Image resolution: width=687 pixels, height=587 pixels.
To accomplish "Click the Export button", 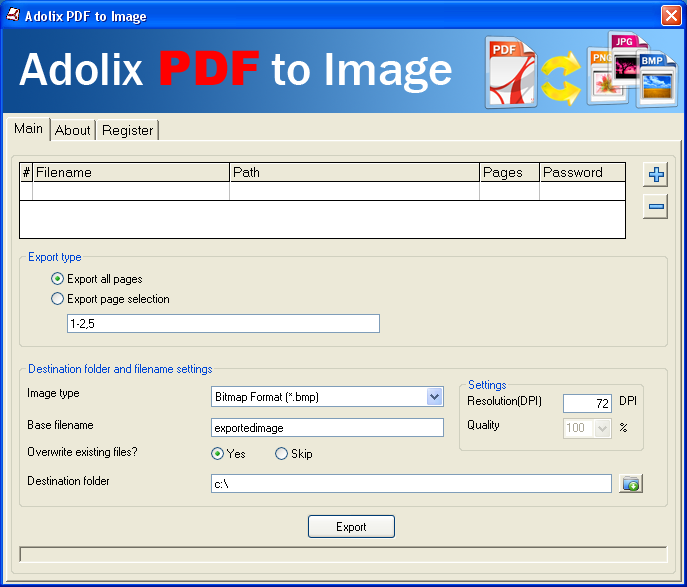I will coord(351,527).
